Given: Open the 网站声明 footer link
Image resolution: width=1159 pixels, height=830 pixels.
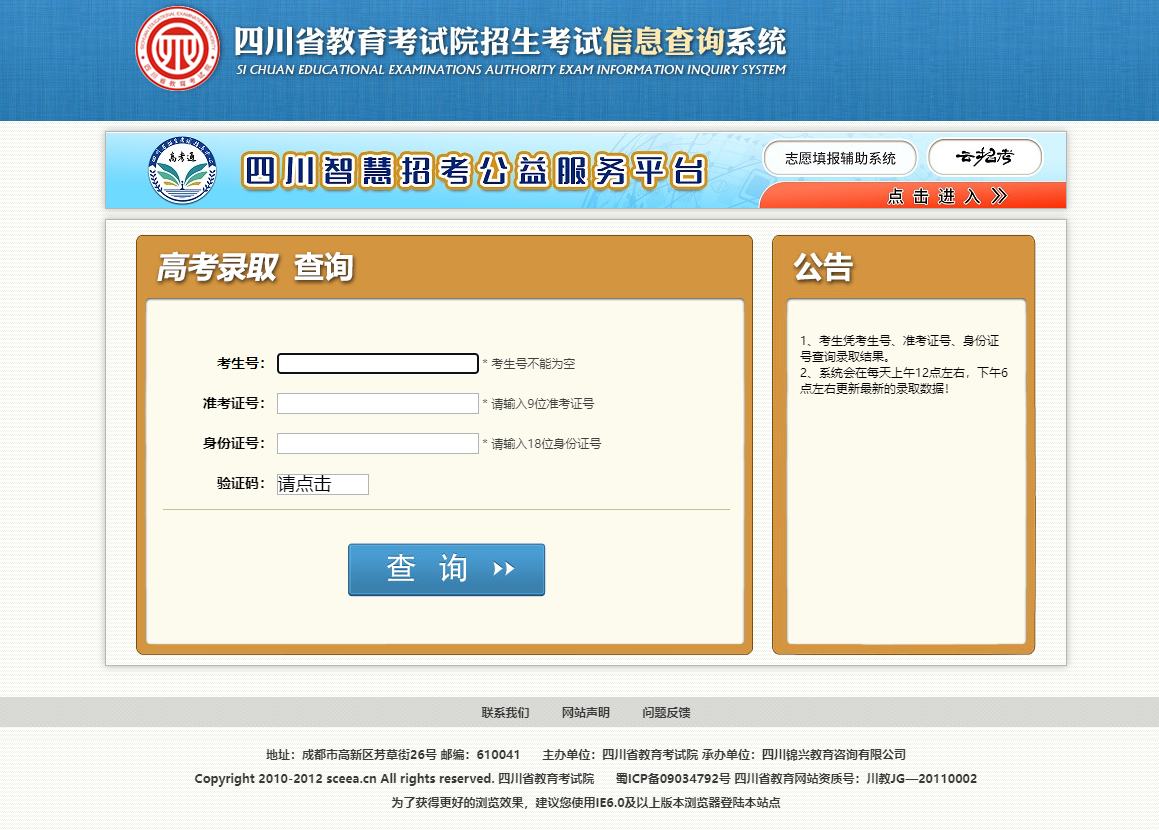Looking at the screenshot, I should tap(586, 713).
